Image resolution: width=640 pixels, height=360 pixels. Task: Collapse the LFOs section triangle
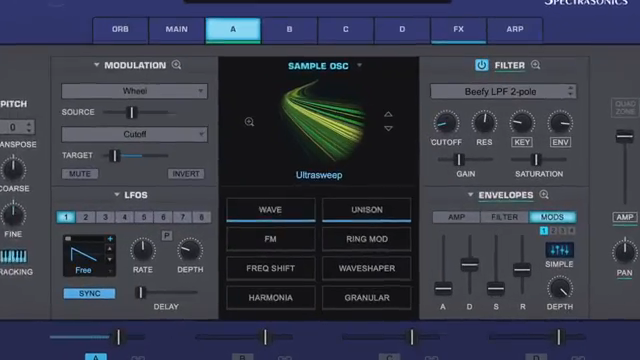[117, 195]
